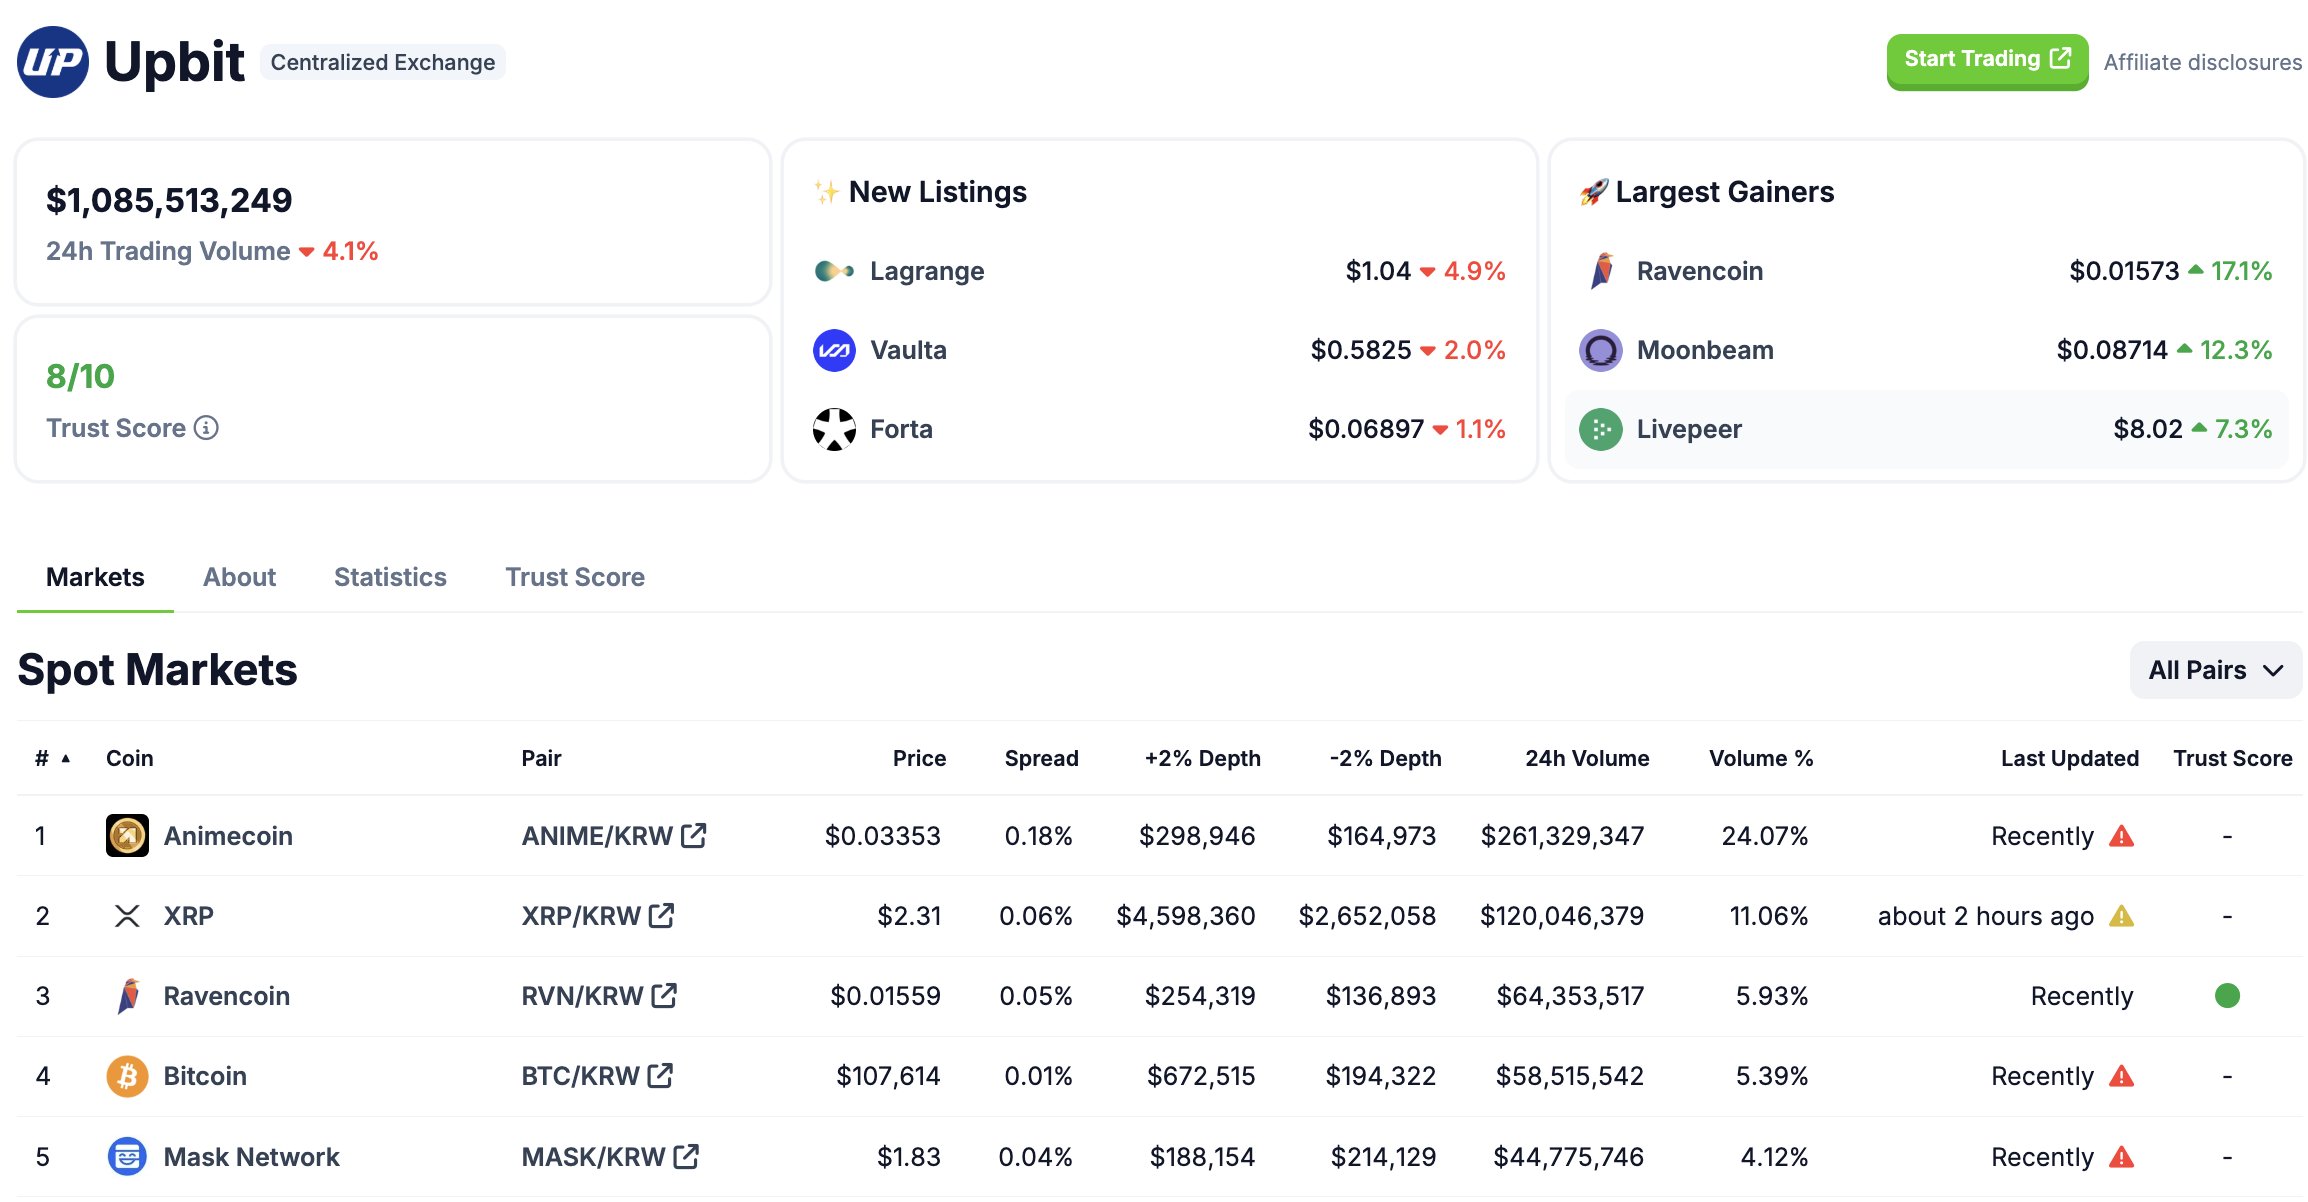The image size is (2308, 1202).
Task: Open Moonbeam in Largest Gainers
Action: 1705,350
